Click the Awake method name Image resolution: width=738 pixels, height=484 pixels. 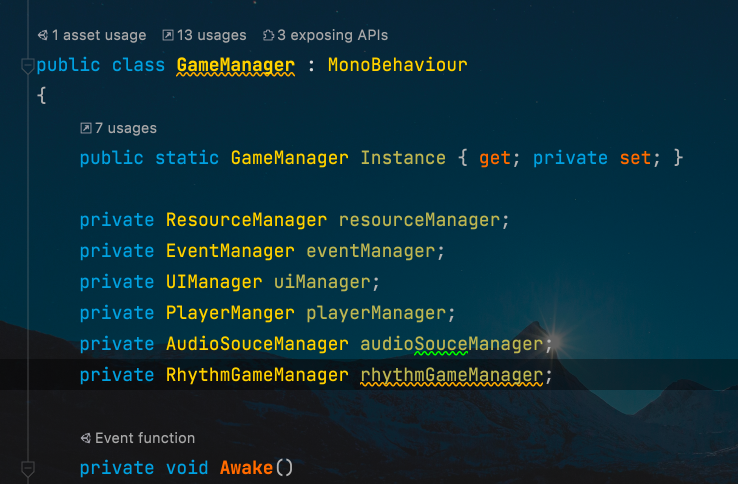click(x=246, y=468)
